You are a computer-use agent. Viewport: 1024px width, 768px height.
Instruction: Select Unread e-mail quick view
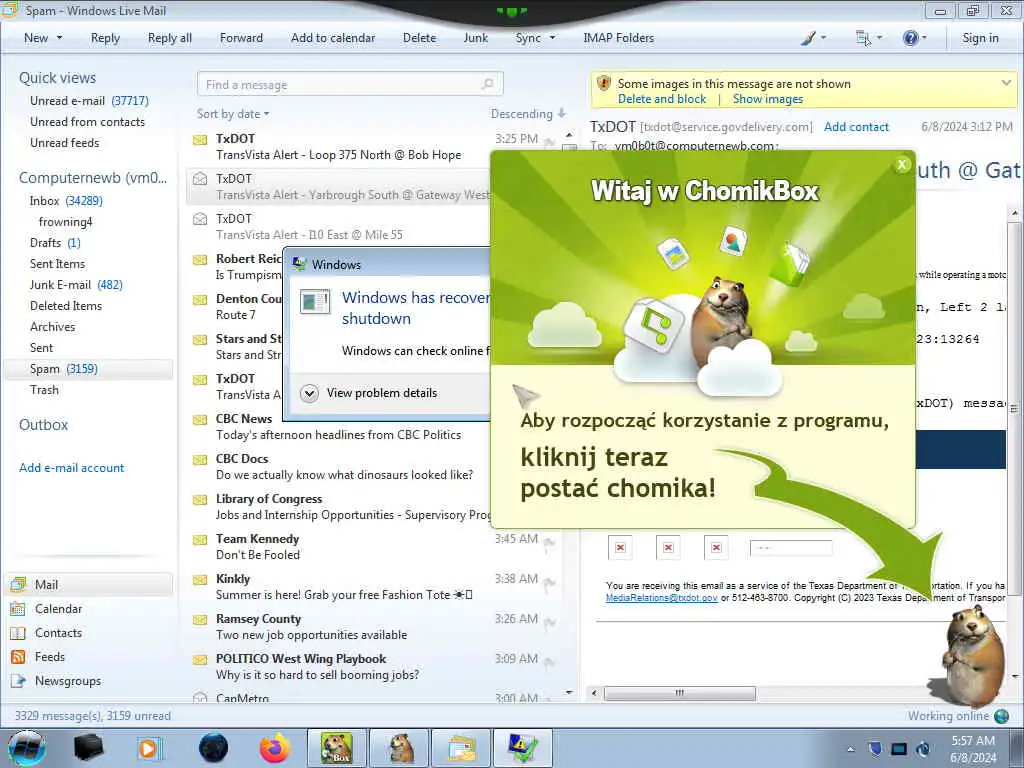tap(89, 101)
